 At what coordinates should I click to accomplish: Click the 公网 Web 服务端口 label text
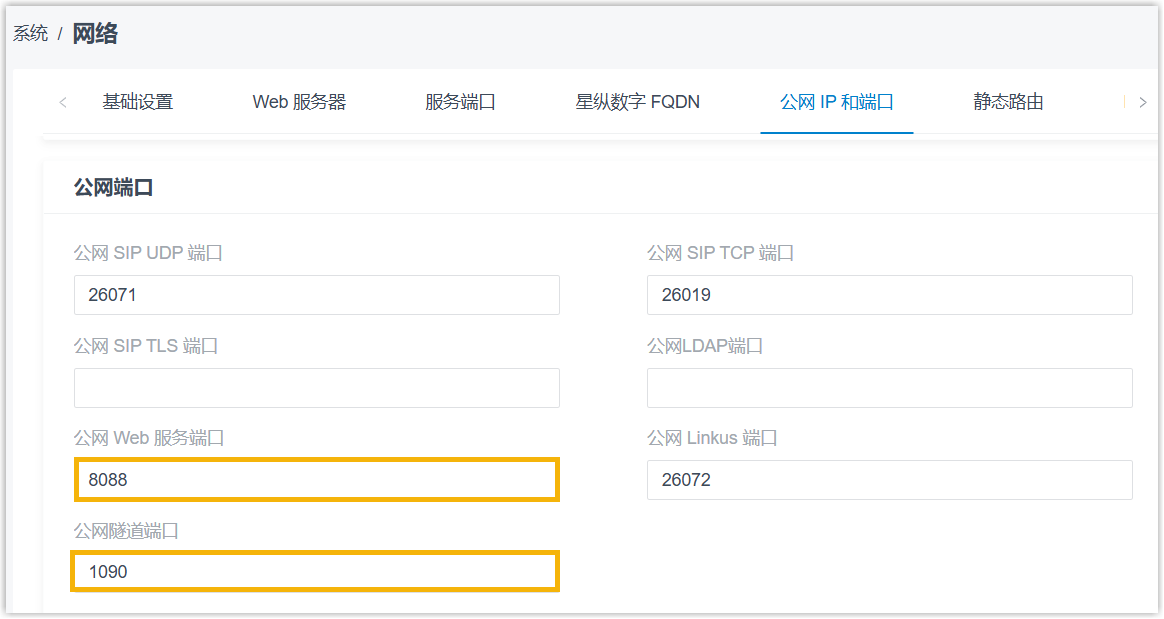pos(148,438)
